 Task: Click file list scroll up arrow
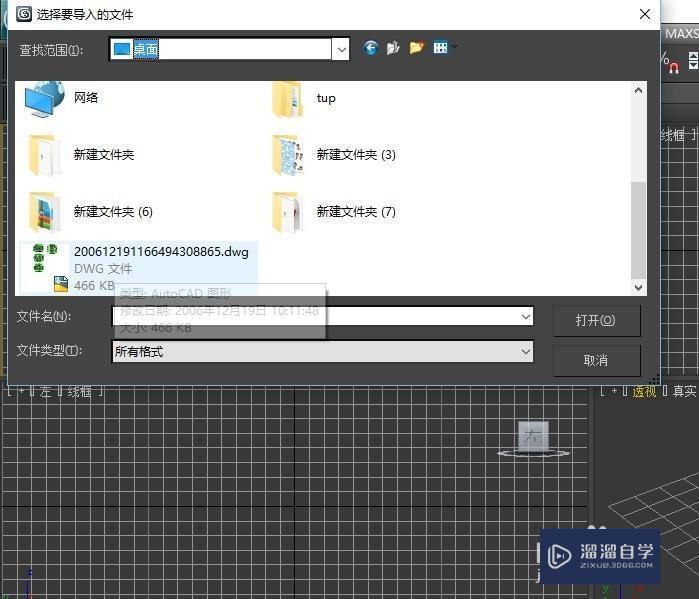point(638,90)
